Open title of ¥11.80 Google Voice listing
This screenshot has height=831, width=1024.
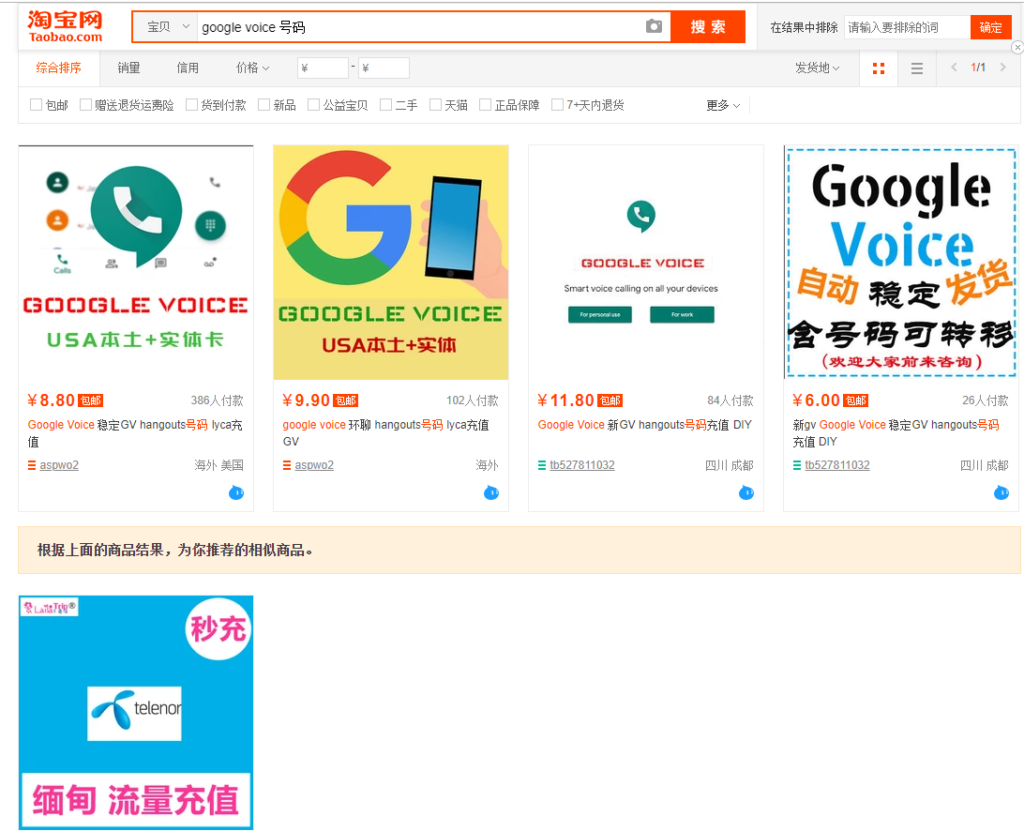tap(645, 425)
